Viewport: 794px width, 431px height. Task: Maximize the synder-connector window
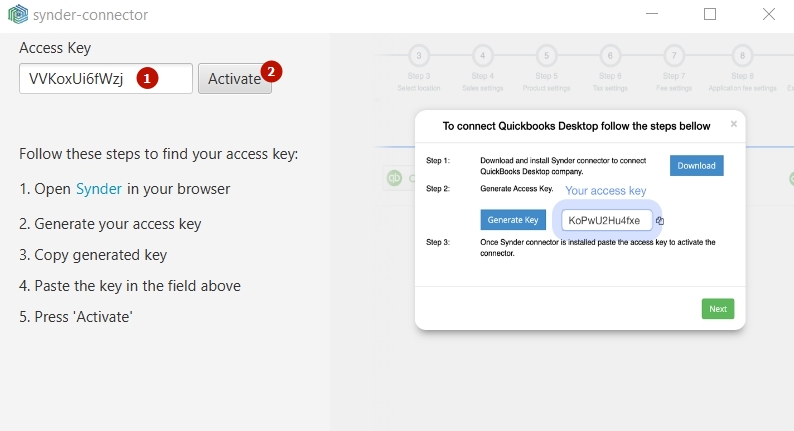[x=710, y=14]
